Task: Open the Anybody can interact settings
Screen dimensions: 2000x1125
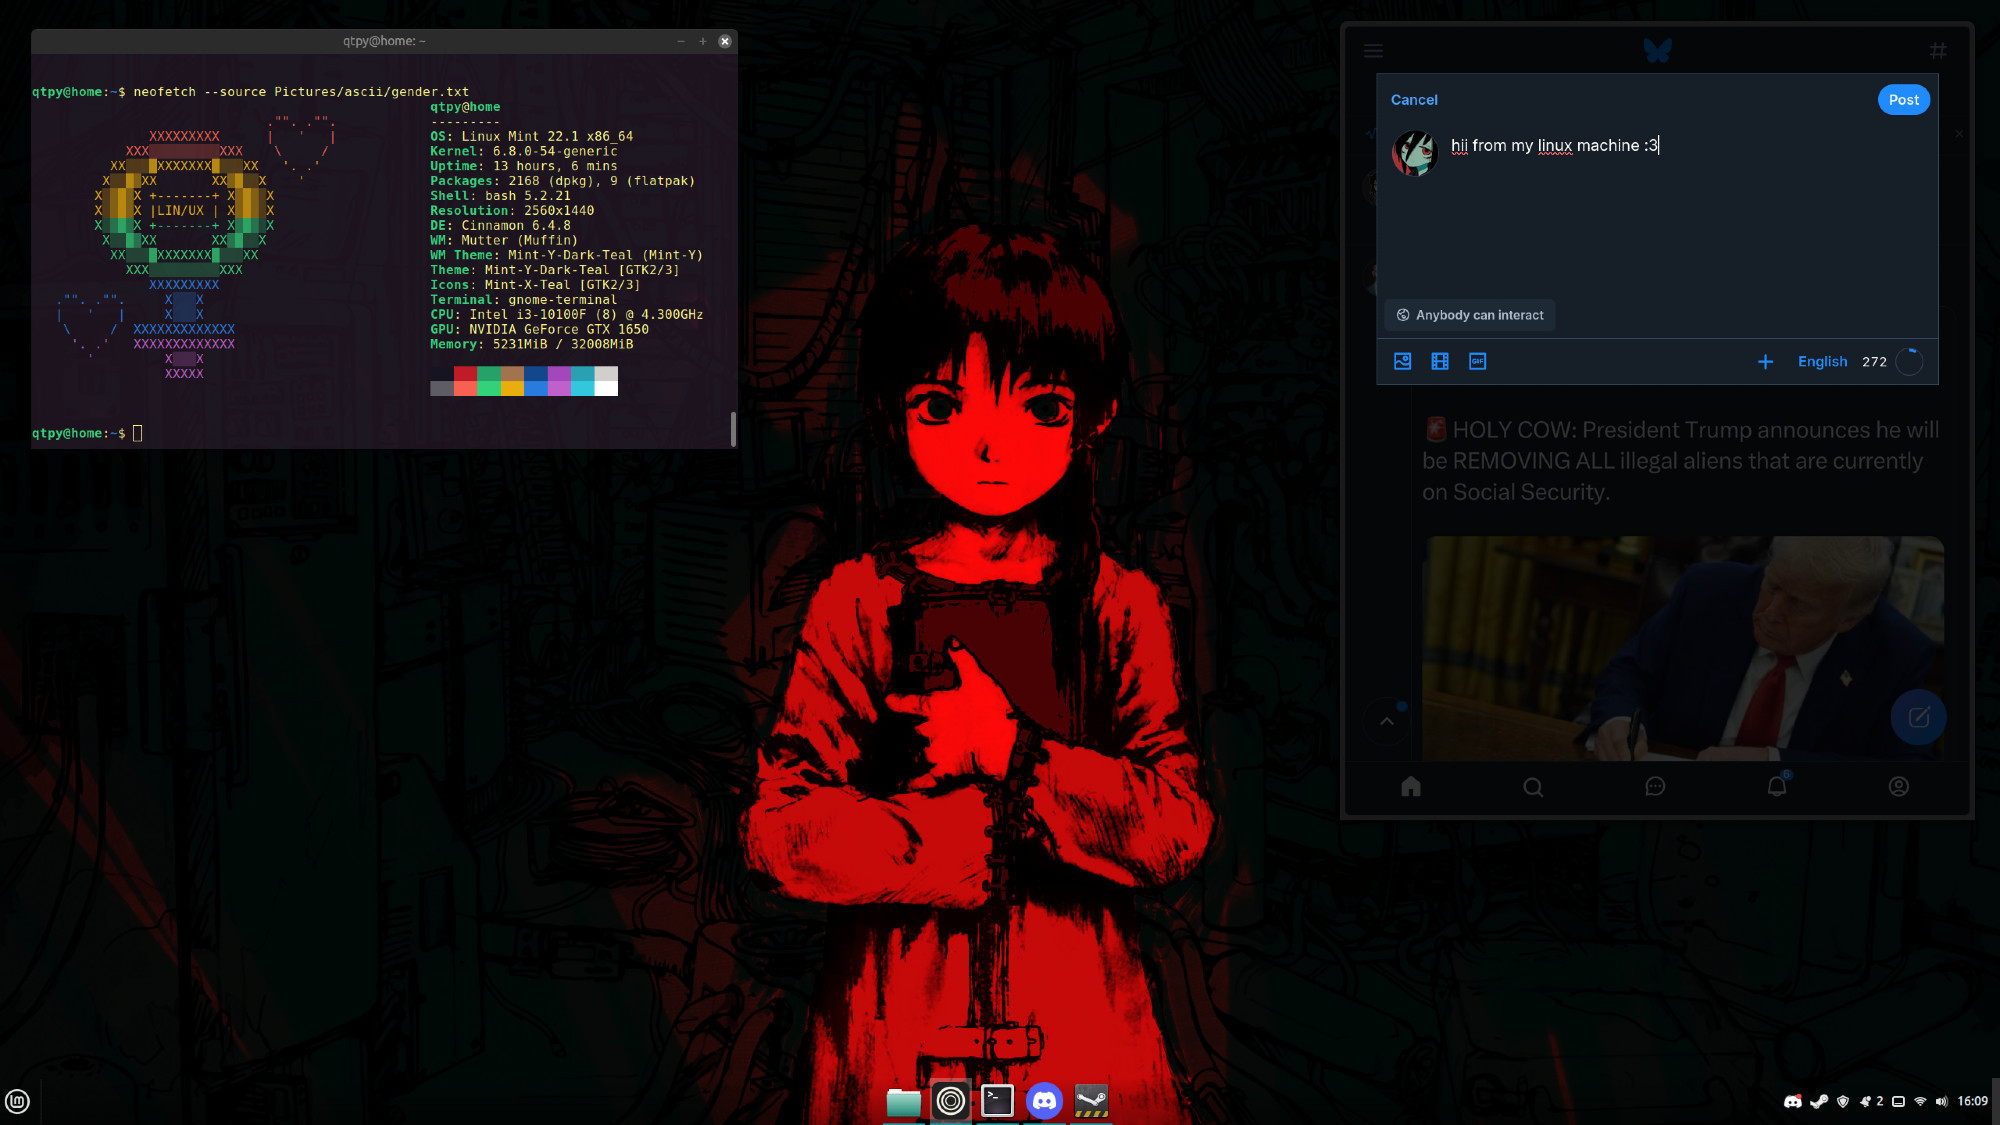Action: click(x=1469, y=315)
